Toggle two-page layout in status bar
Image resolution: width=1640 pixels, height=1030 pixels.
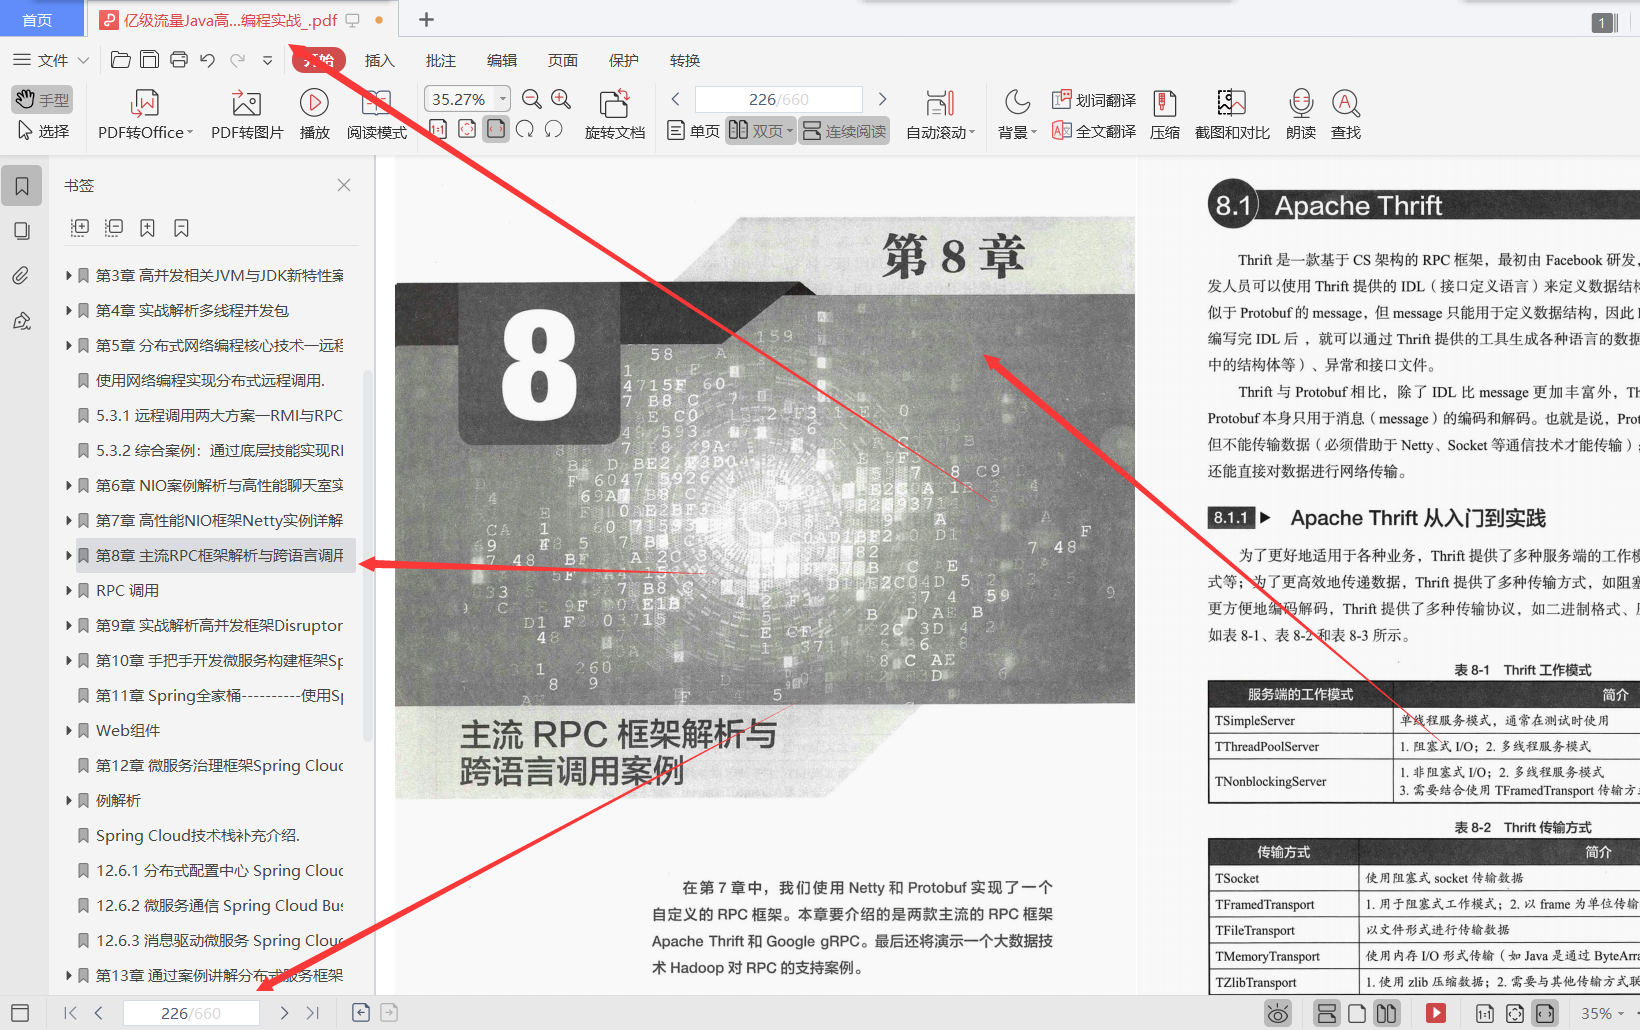[x=1386, y=1013]
